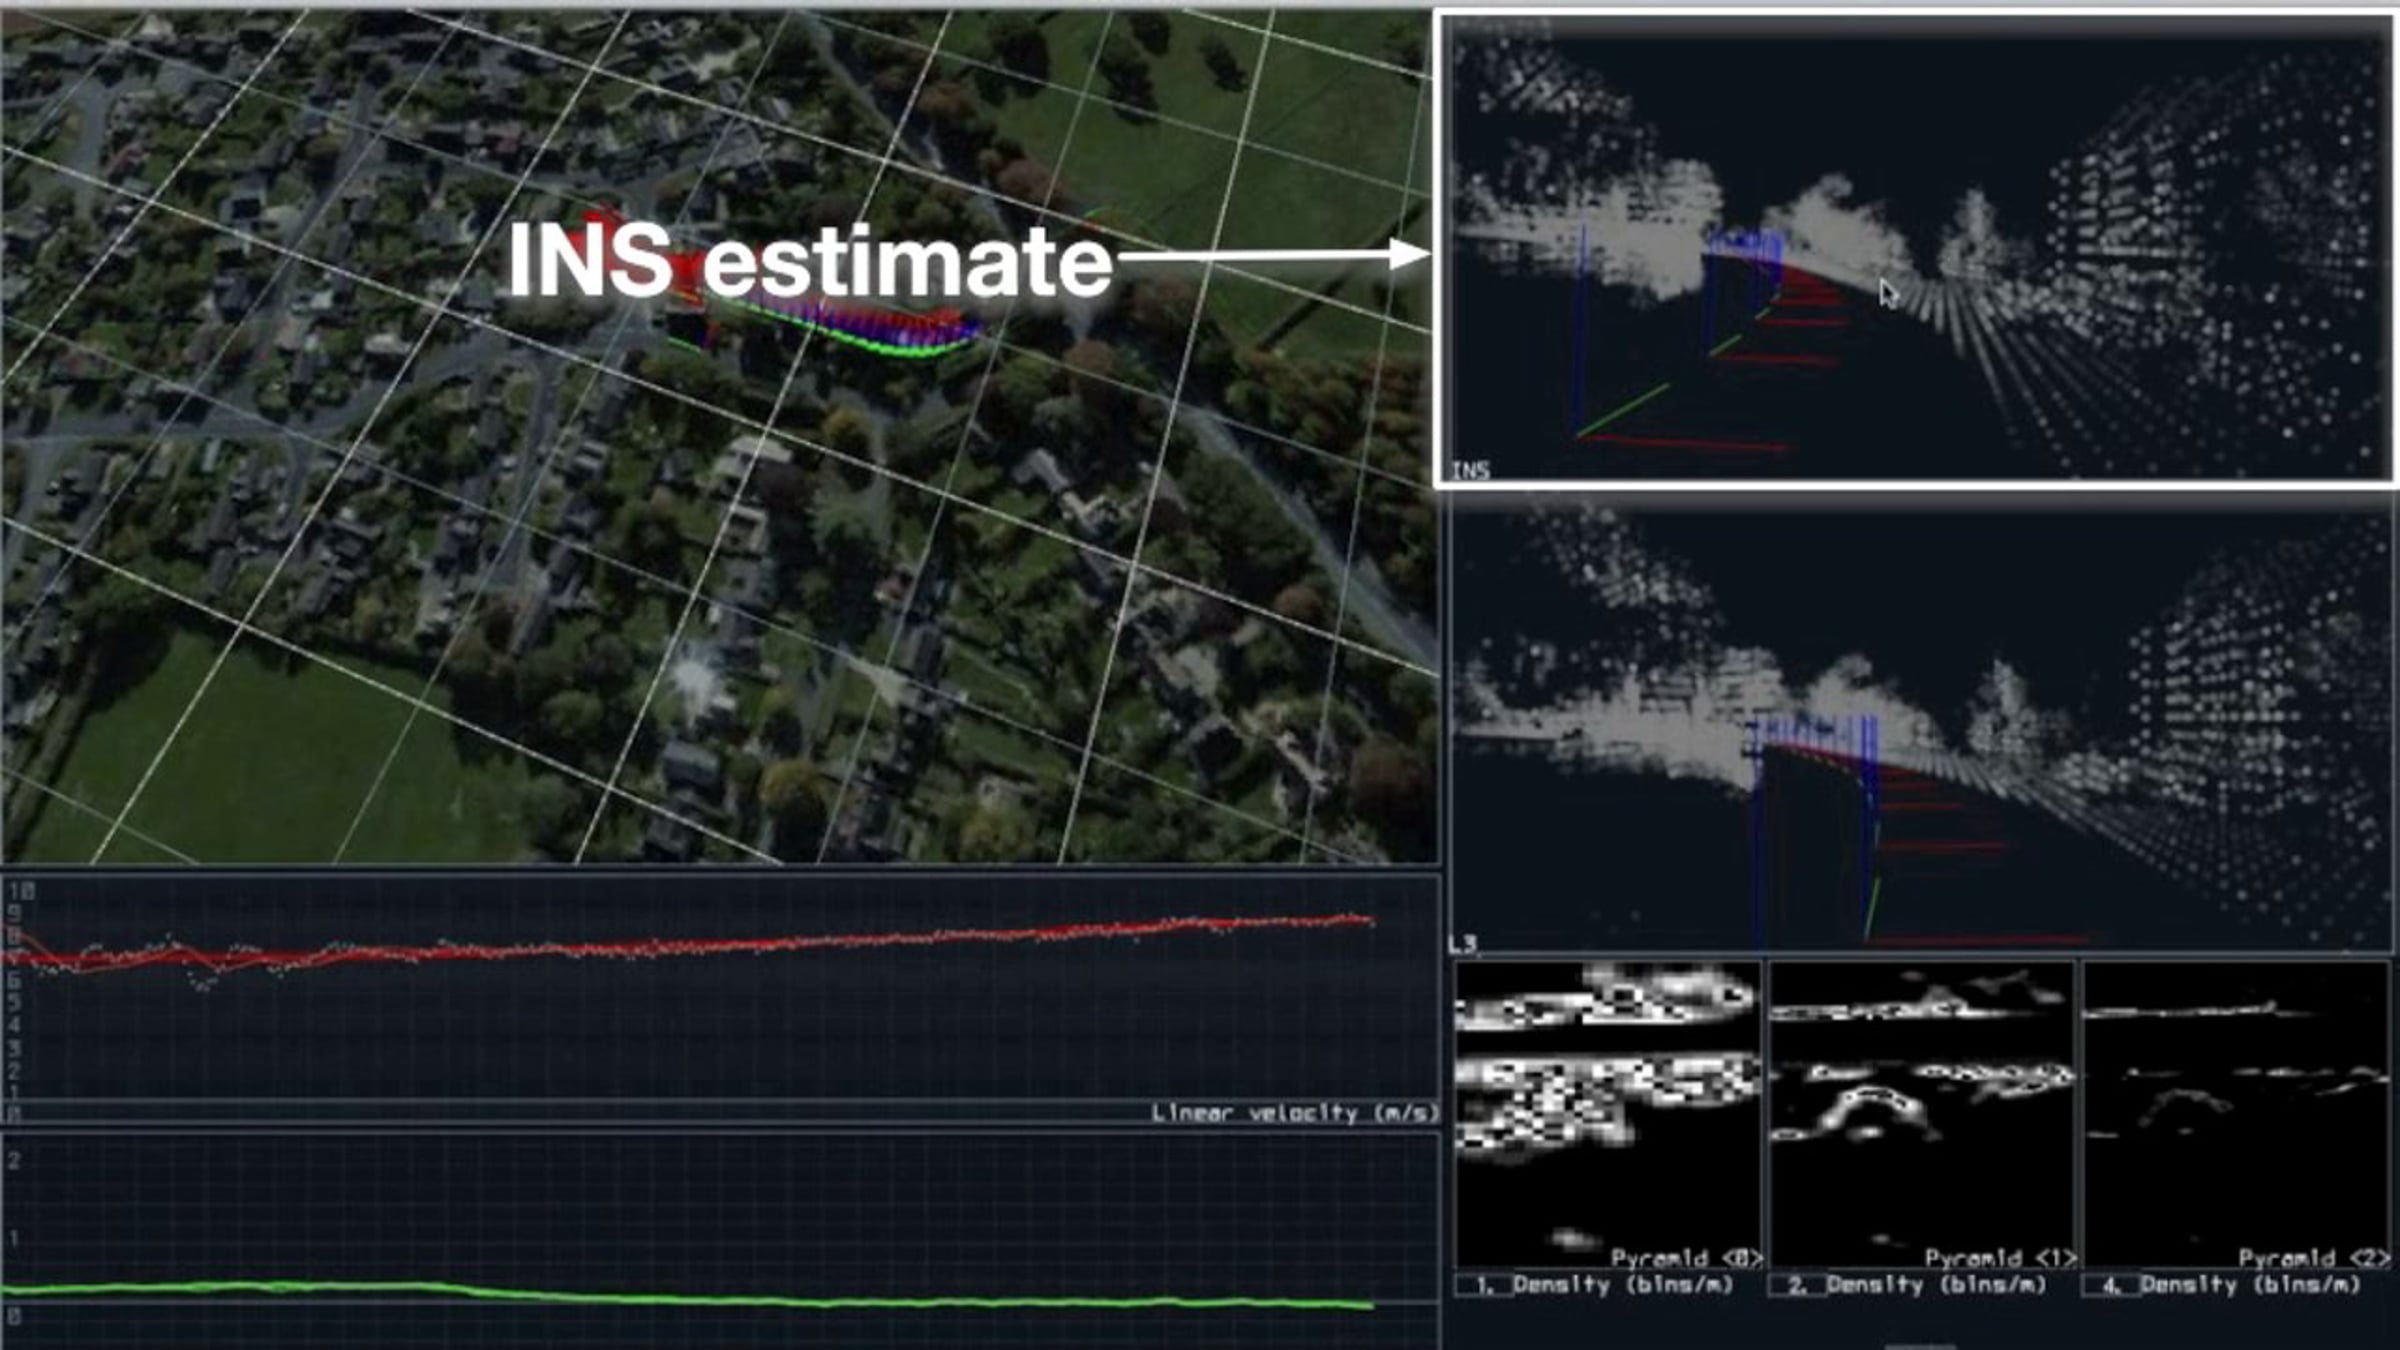This screenshot has width=2400, height=1350.
Task: Click the INS label in point cloud panel
Action: [x=1470, y=470]
